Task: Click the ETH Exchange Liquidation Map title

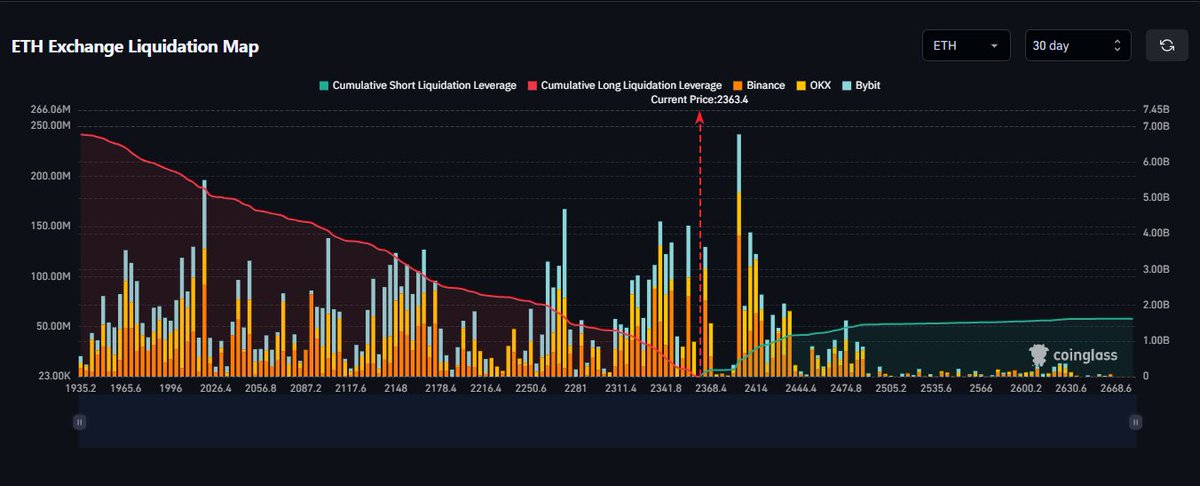Action: pos(135,47)
